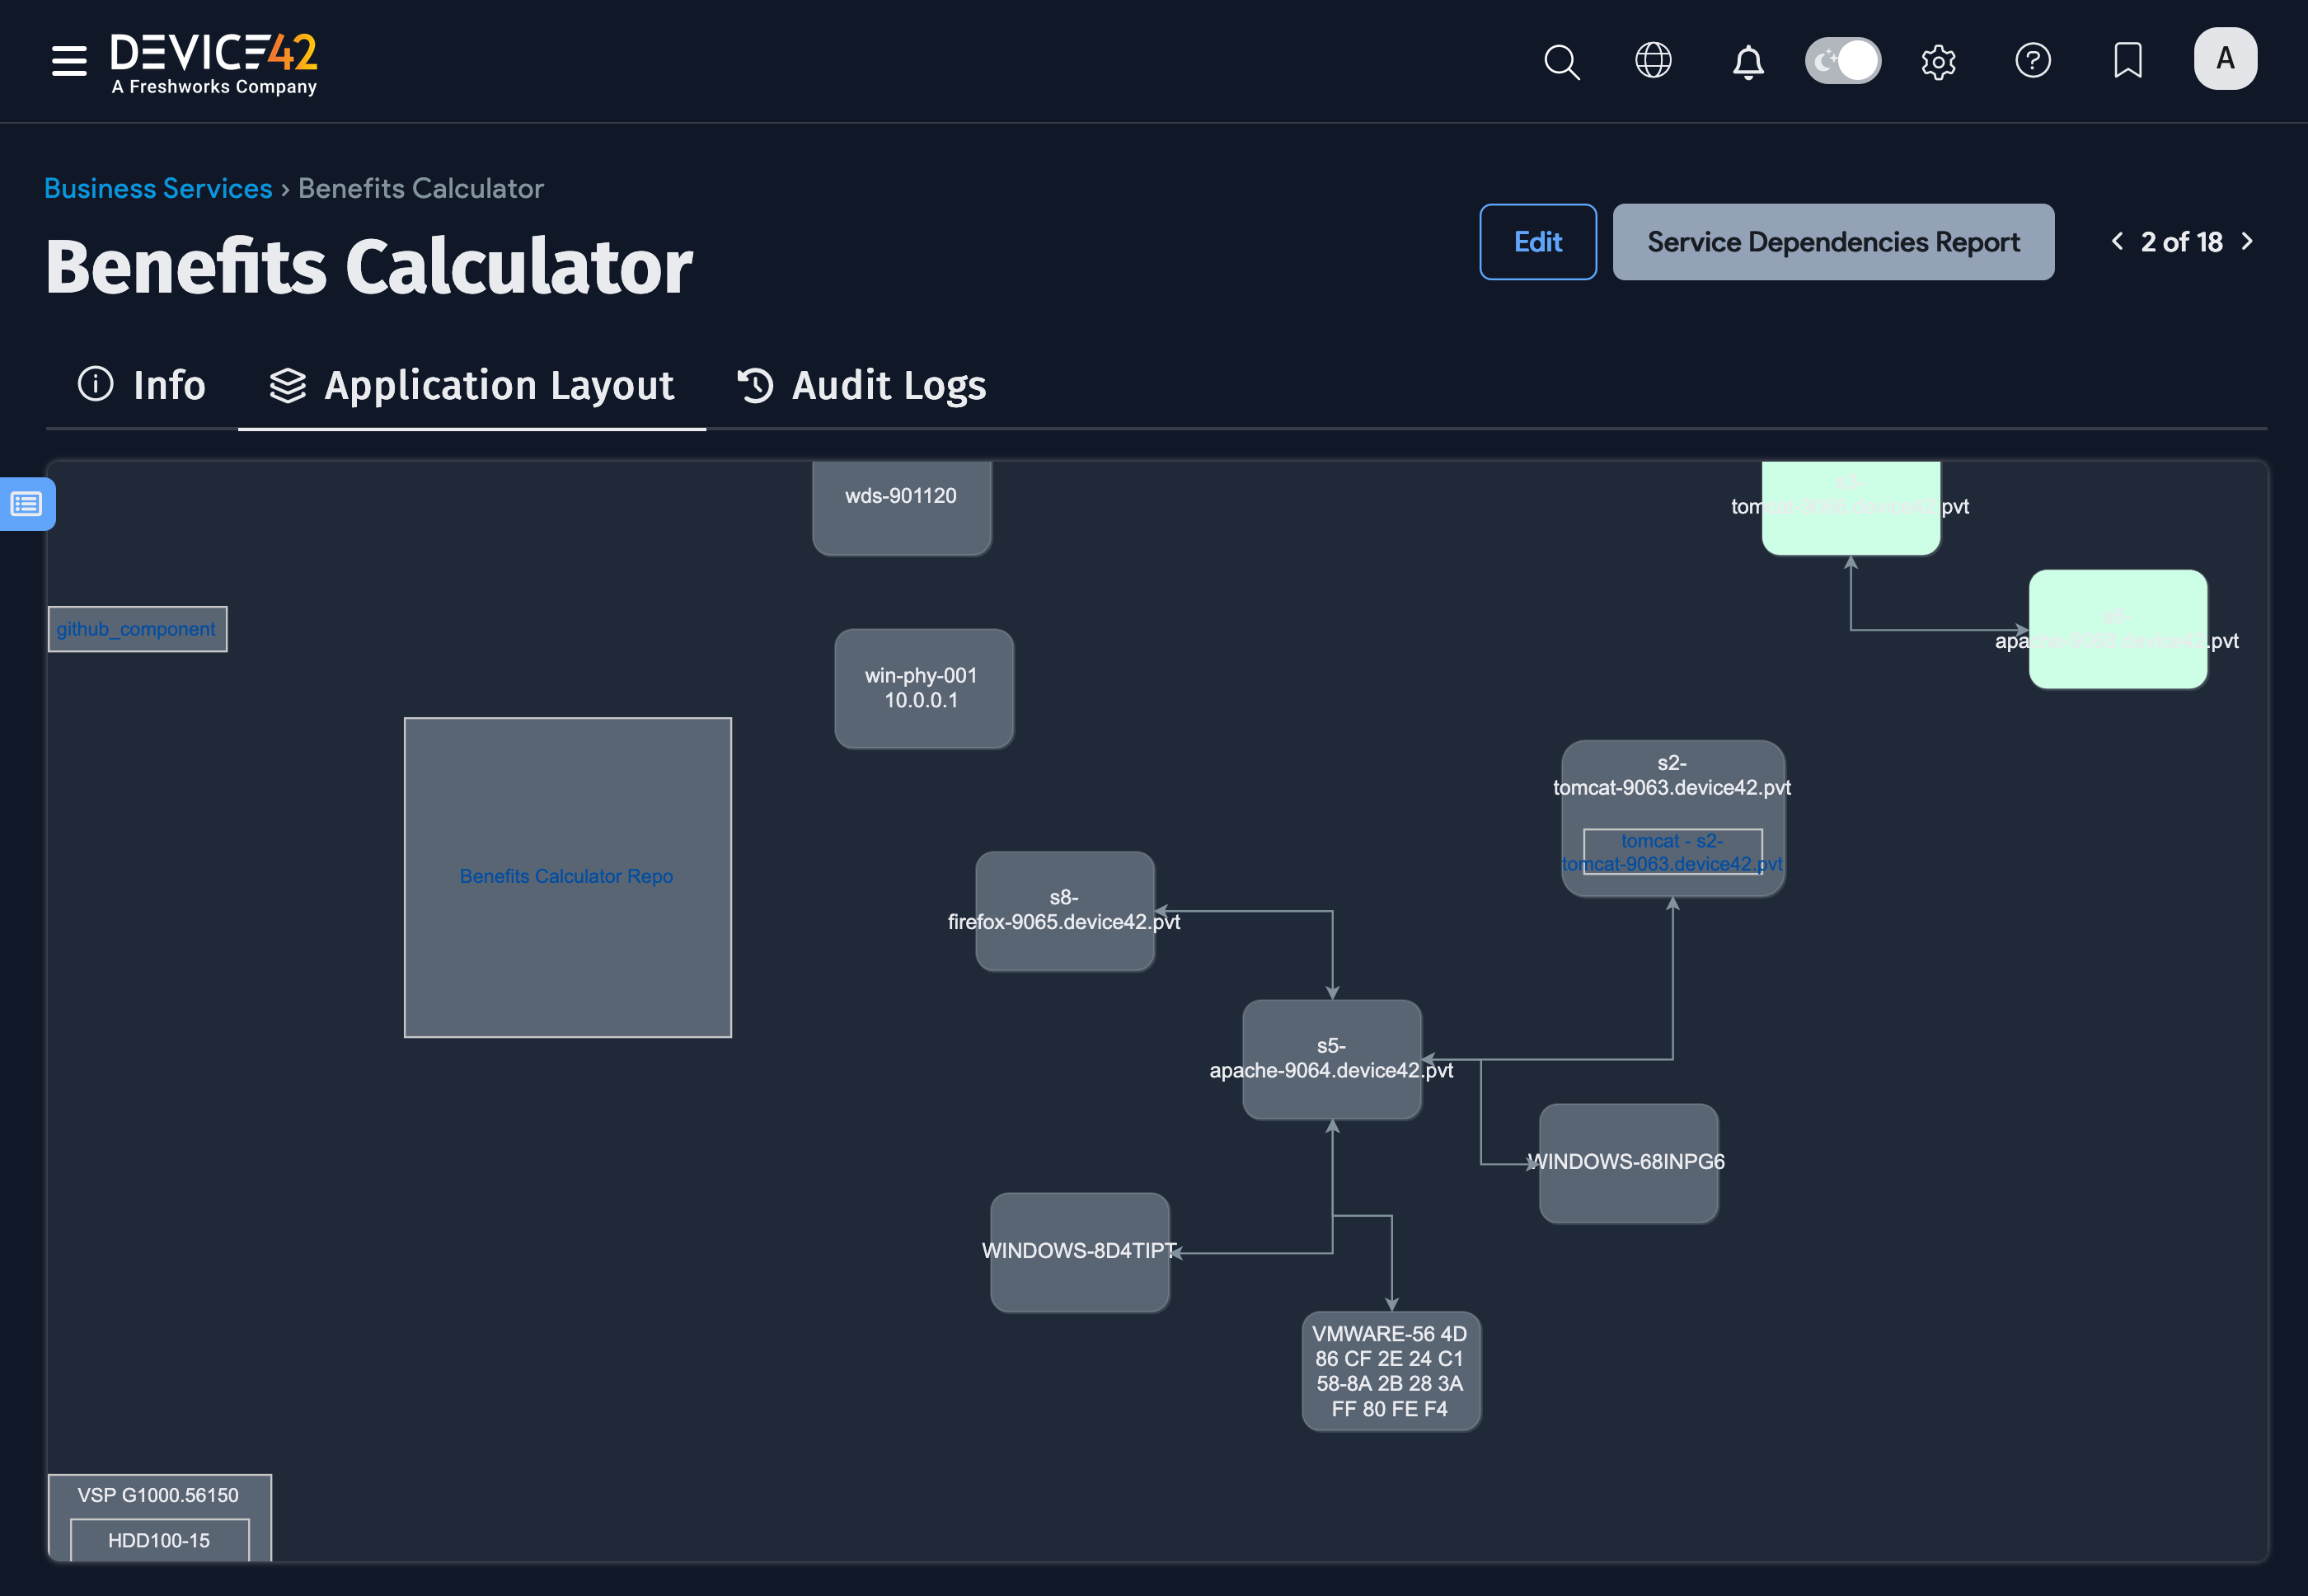Viewport: 2308px width, 1596px height.
Task: Open the github_component link
Action: coord(136,629)
